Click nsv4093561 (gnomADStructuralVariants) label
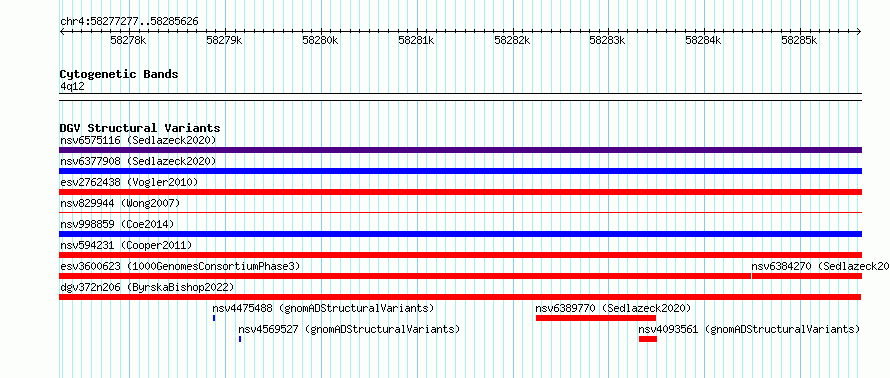 click(x=749, y=329)
